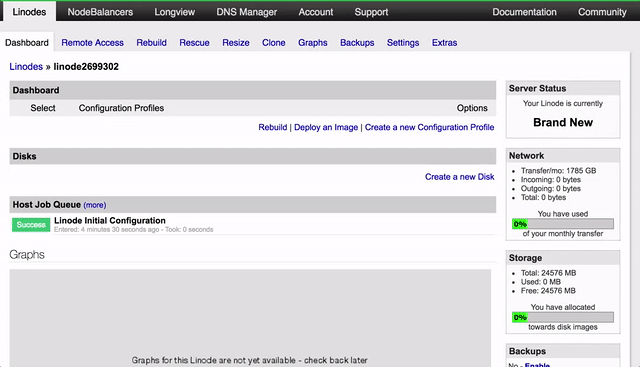Open DNS Manager in the top menu
Screen dimensions: 640x367
pyautogui.click(x=247, y=12)
